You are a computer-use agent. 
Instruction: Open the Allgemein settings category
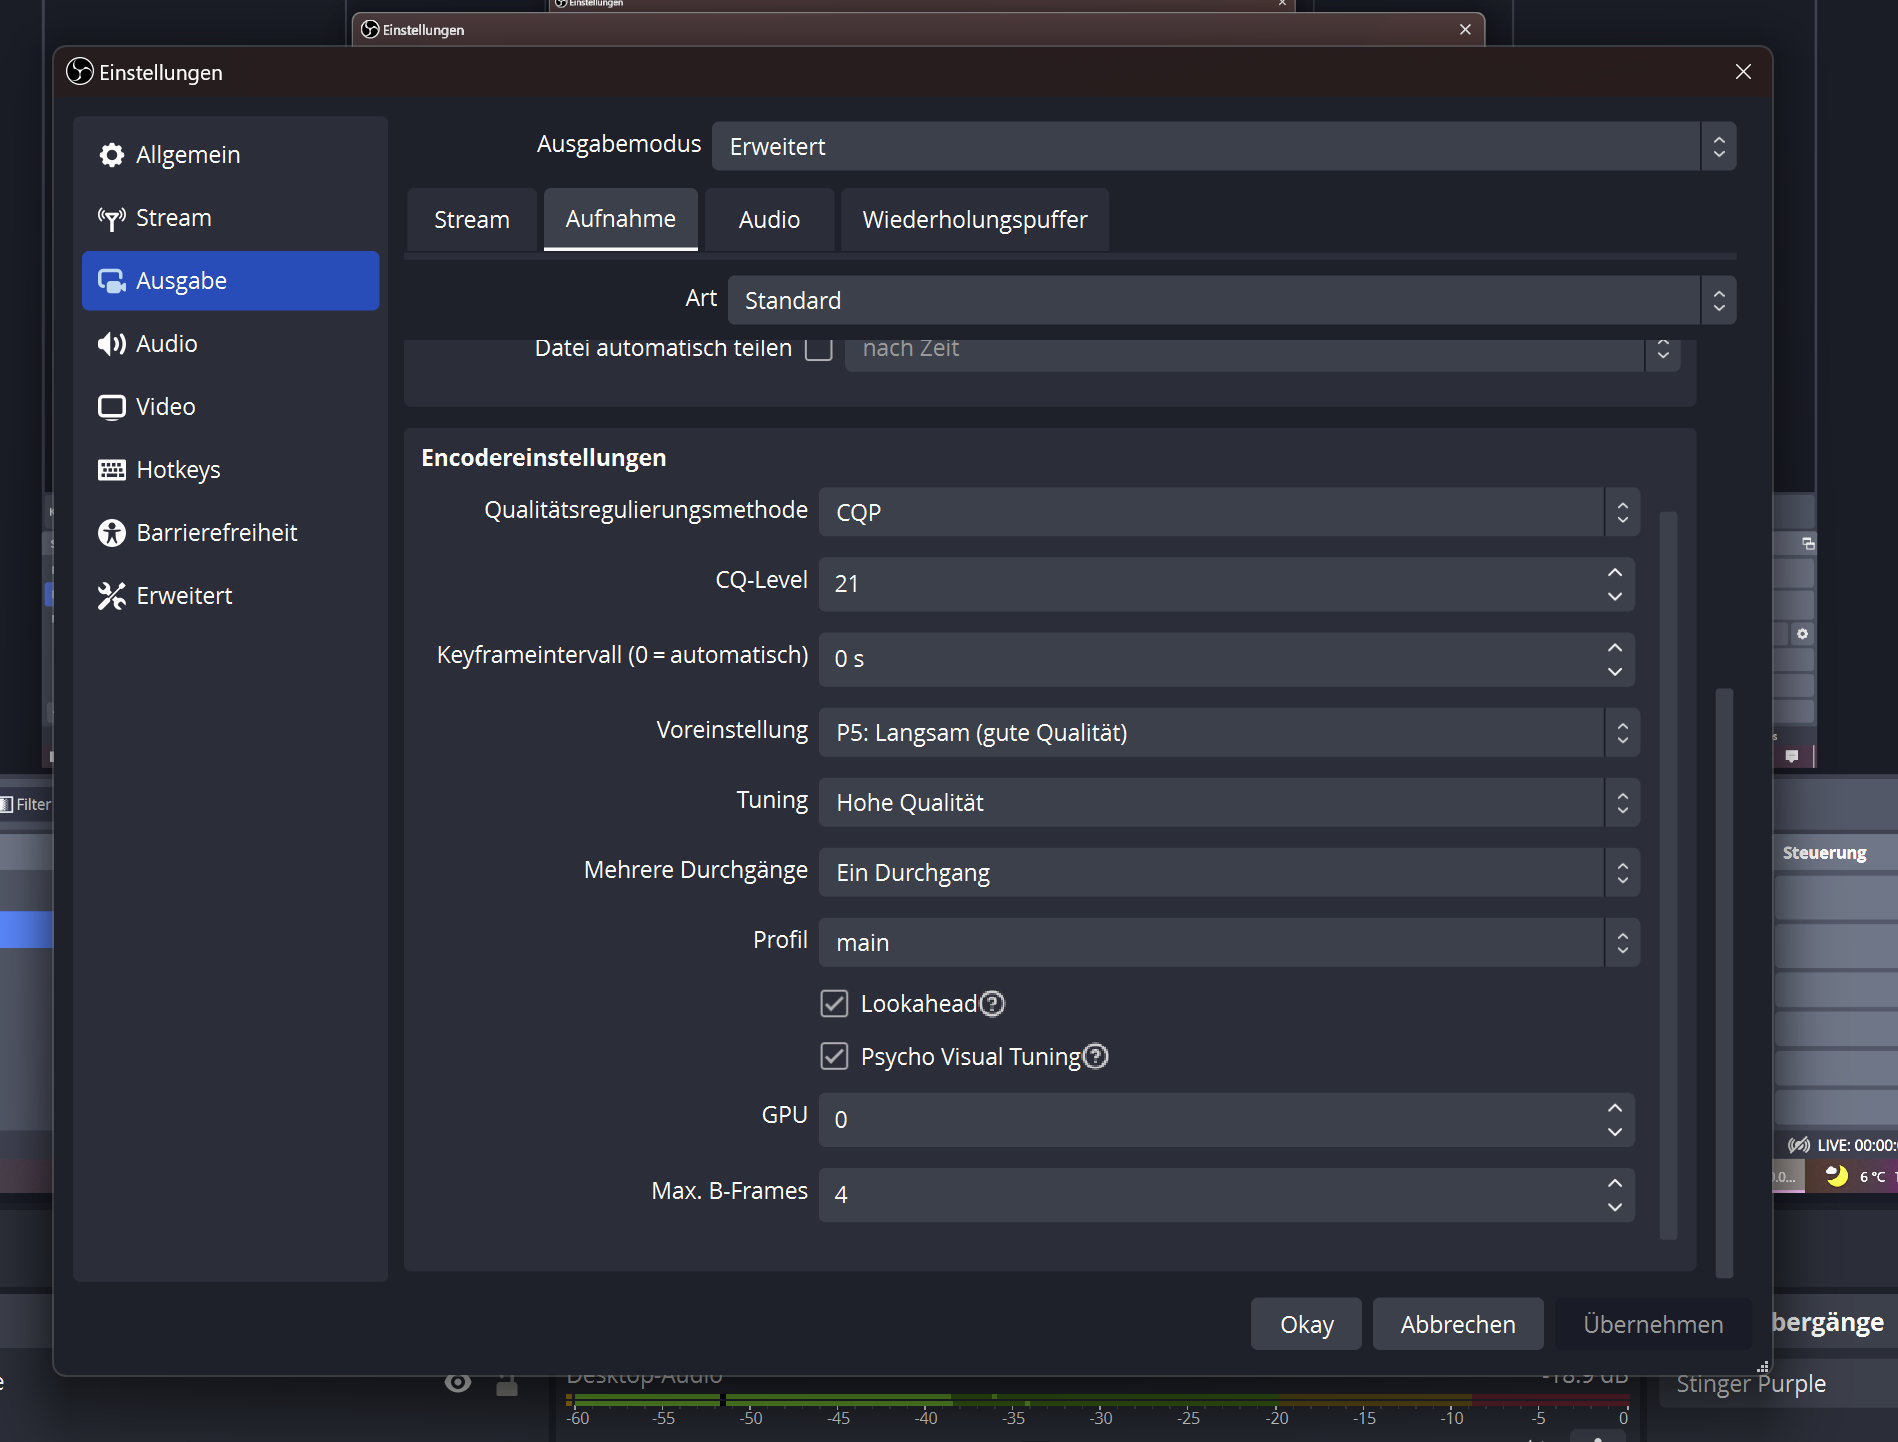[230, 155]
